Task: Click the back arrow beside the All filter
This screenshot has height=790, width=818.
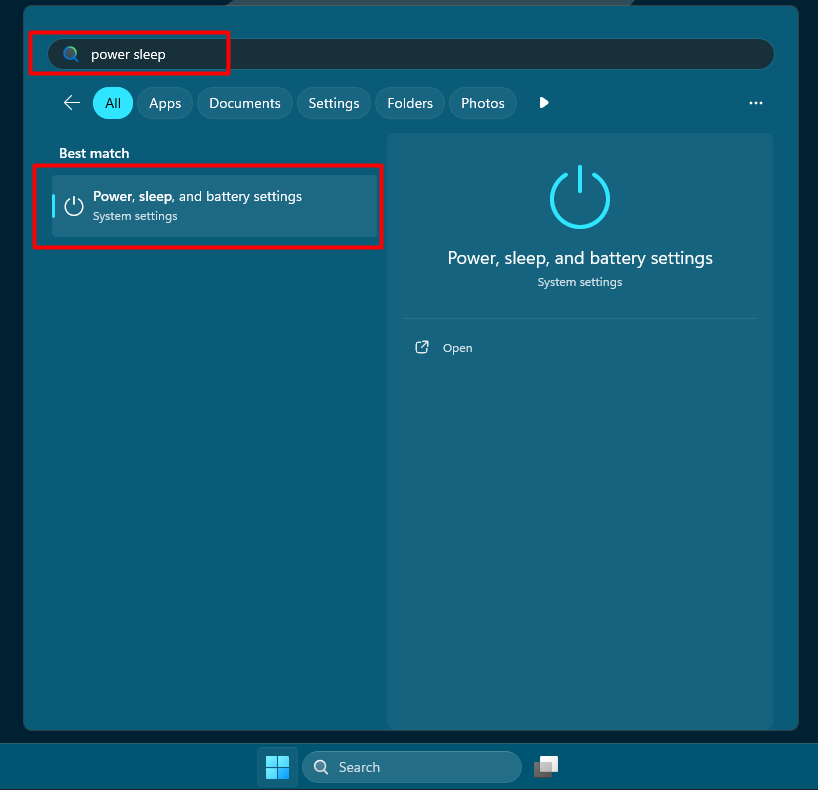Action: pyautogui.click(x=71, y=103)
